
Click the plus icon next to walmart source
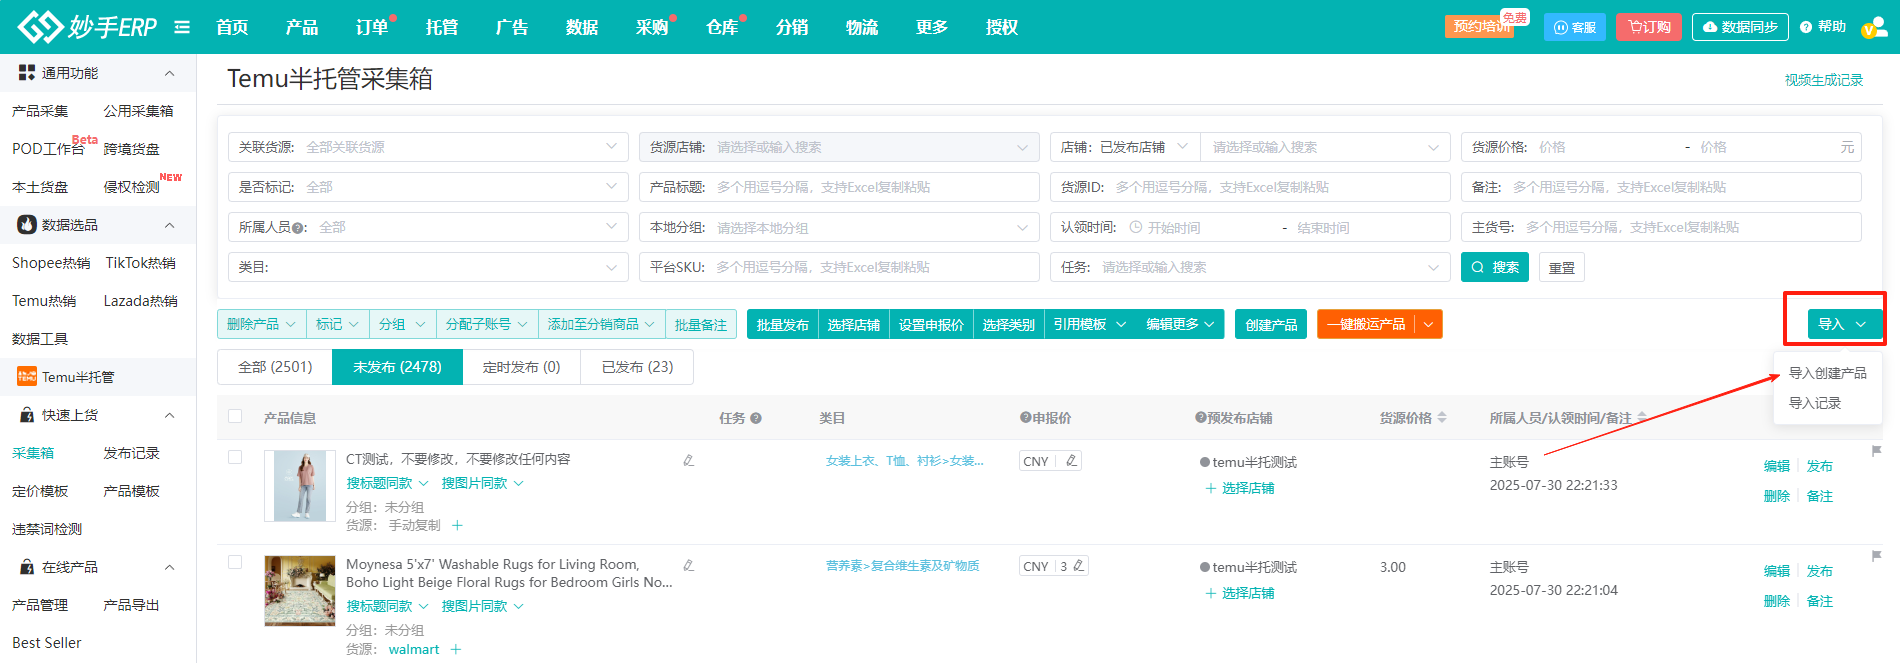[456, 649]
